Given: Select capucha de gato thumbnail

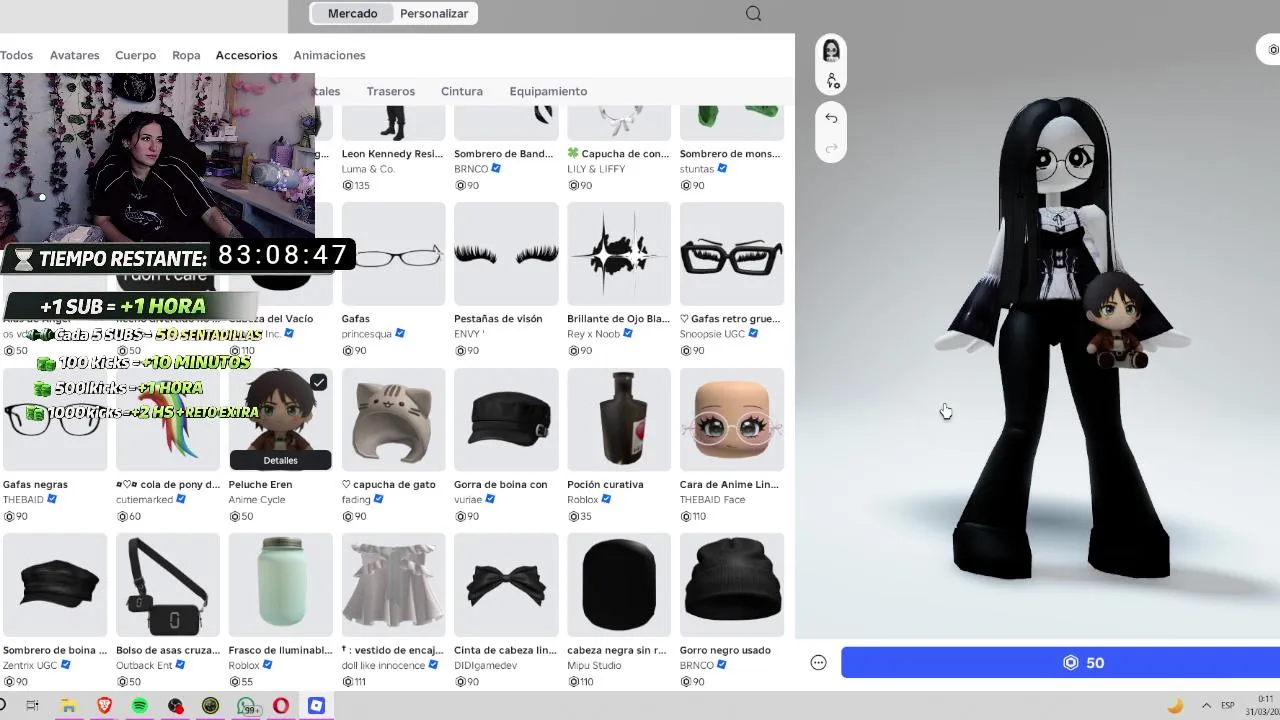Looking at the screenshot, I should tap(393, 420).
